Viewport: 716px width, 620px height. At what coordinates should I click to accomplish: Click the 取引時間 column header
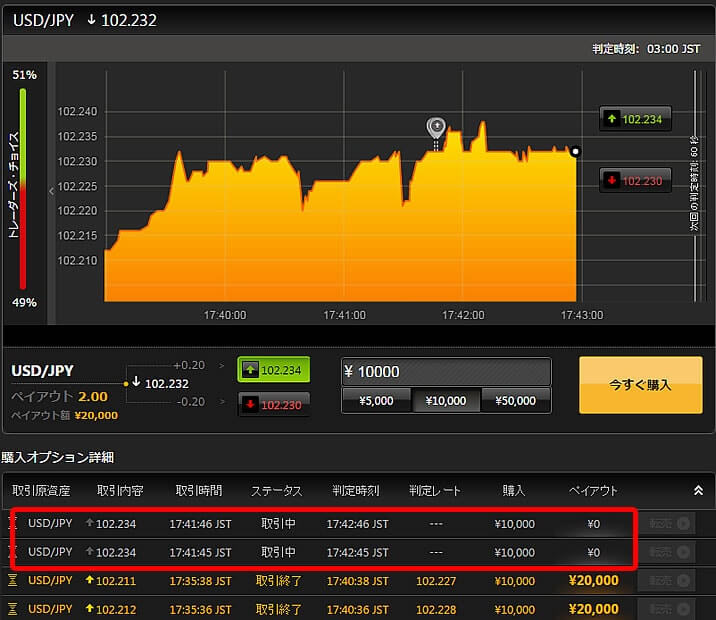[199, 491]
